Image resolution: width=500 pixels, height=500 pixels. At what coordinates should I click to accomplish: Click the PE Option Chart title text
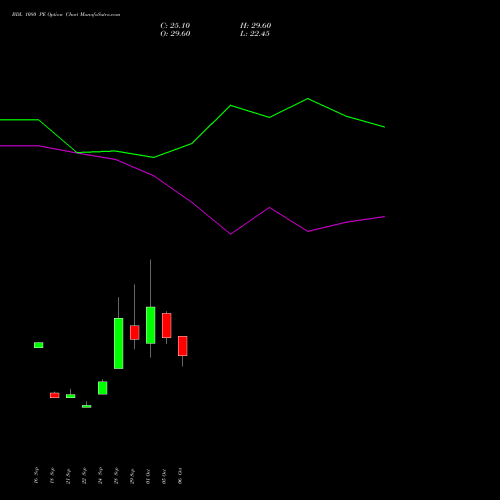[66, 15]
